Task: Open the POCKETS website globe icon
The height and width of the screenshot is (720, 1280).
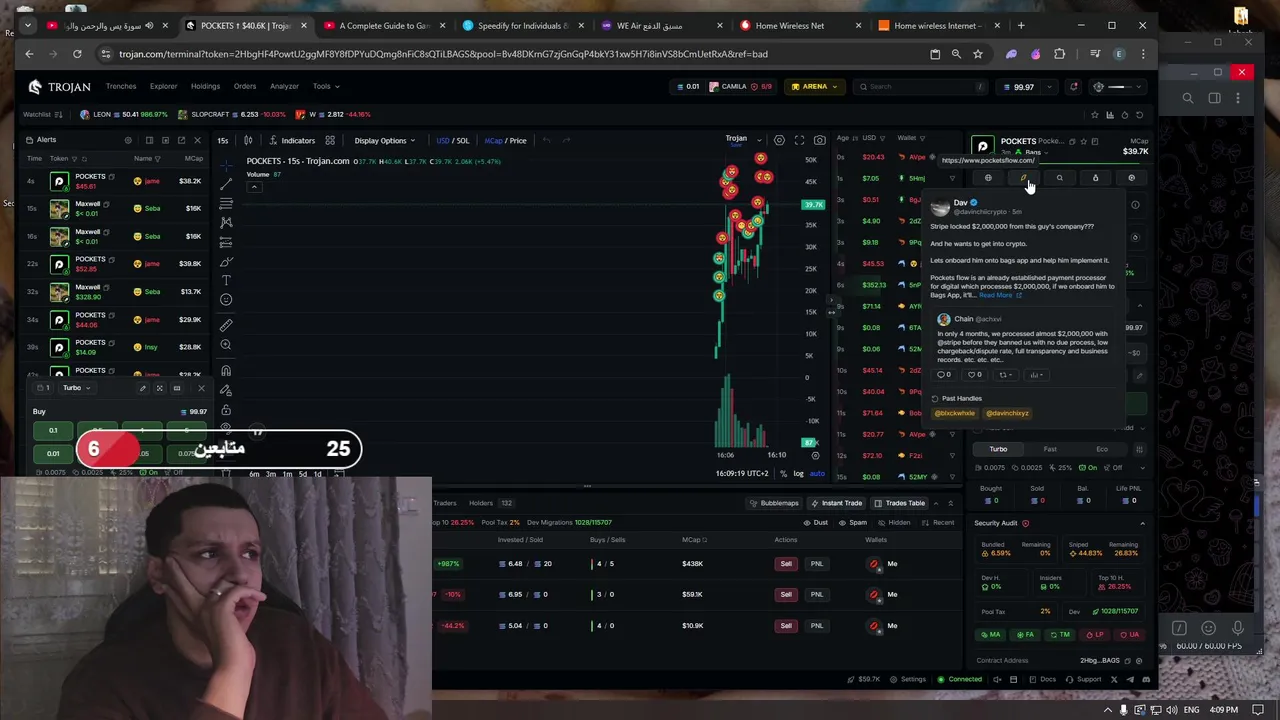Action: (x=988, y=178)
